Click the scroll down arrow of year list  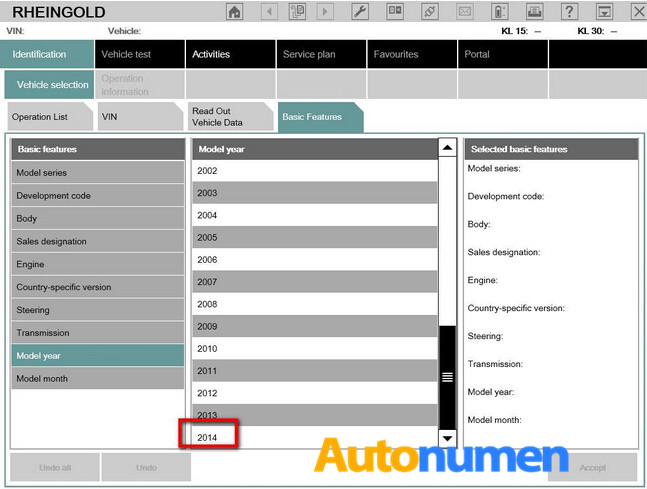click(447, 438)
